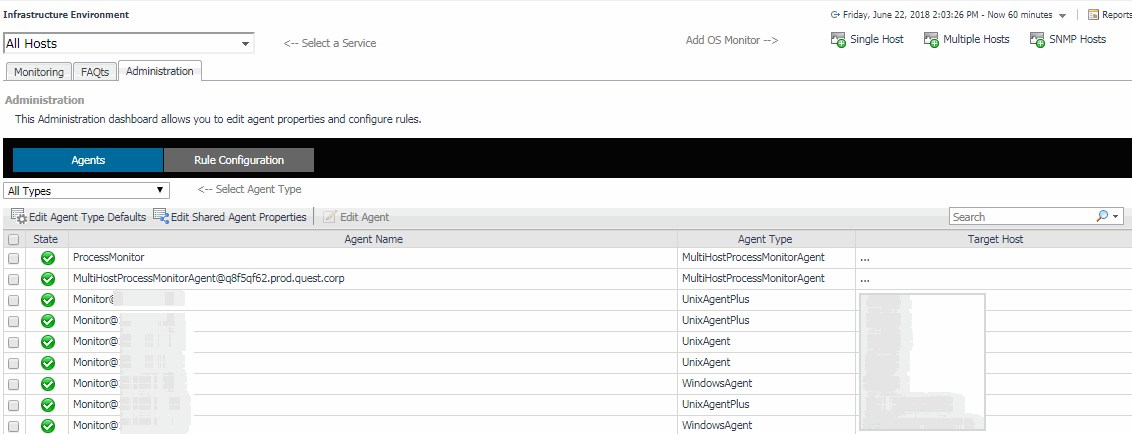Click the Agents button
The width and height of the screenshot is (1132, 434).
pyautogui.click(x=88, y=160)
